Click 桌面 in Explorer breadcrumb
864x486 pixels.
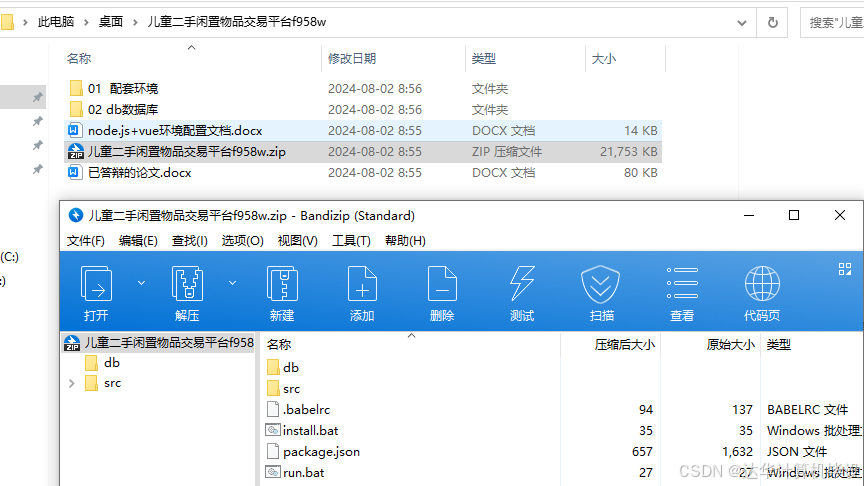[111, 22]
